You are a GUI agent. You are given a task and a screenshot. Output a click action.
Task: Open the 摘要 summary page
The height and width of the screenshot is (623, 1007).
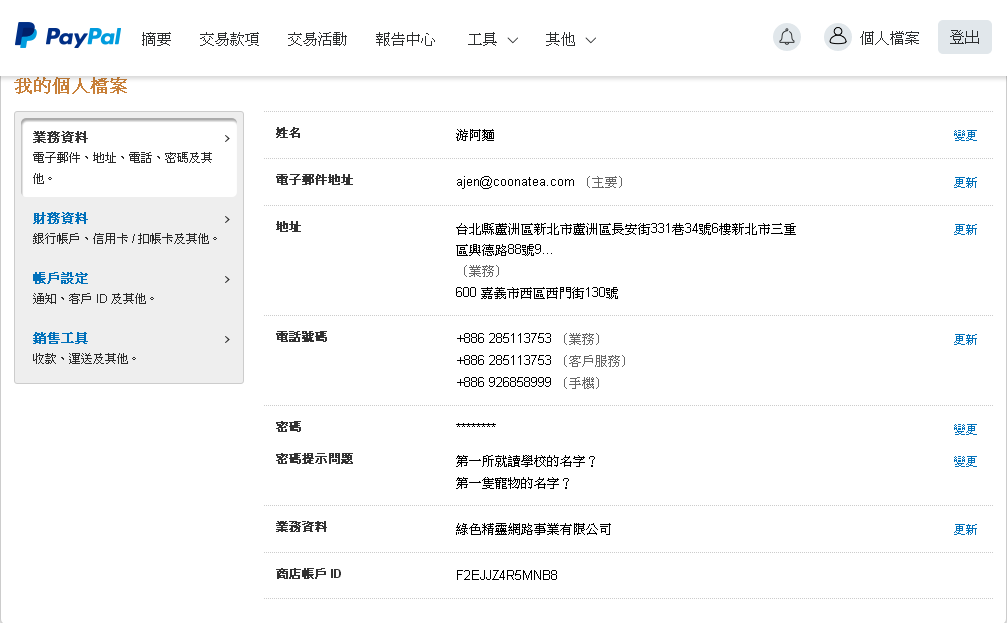(156, 39)
